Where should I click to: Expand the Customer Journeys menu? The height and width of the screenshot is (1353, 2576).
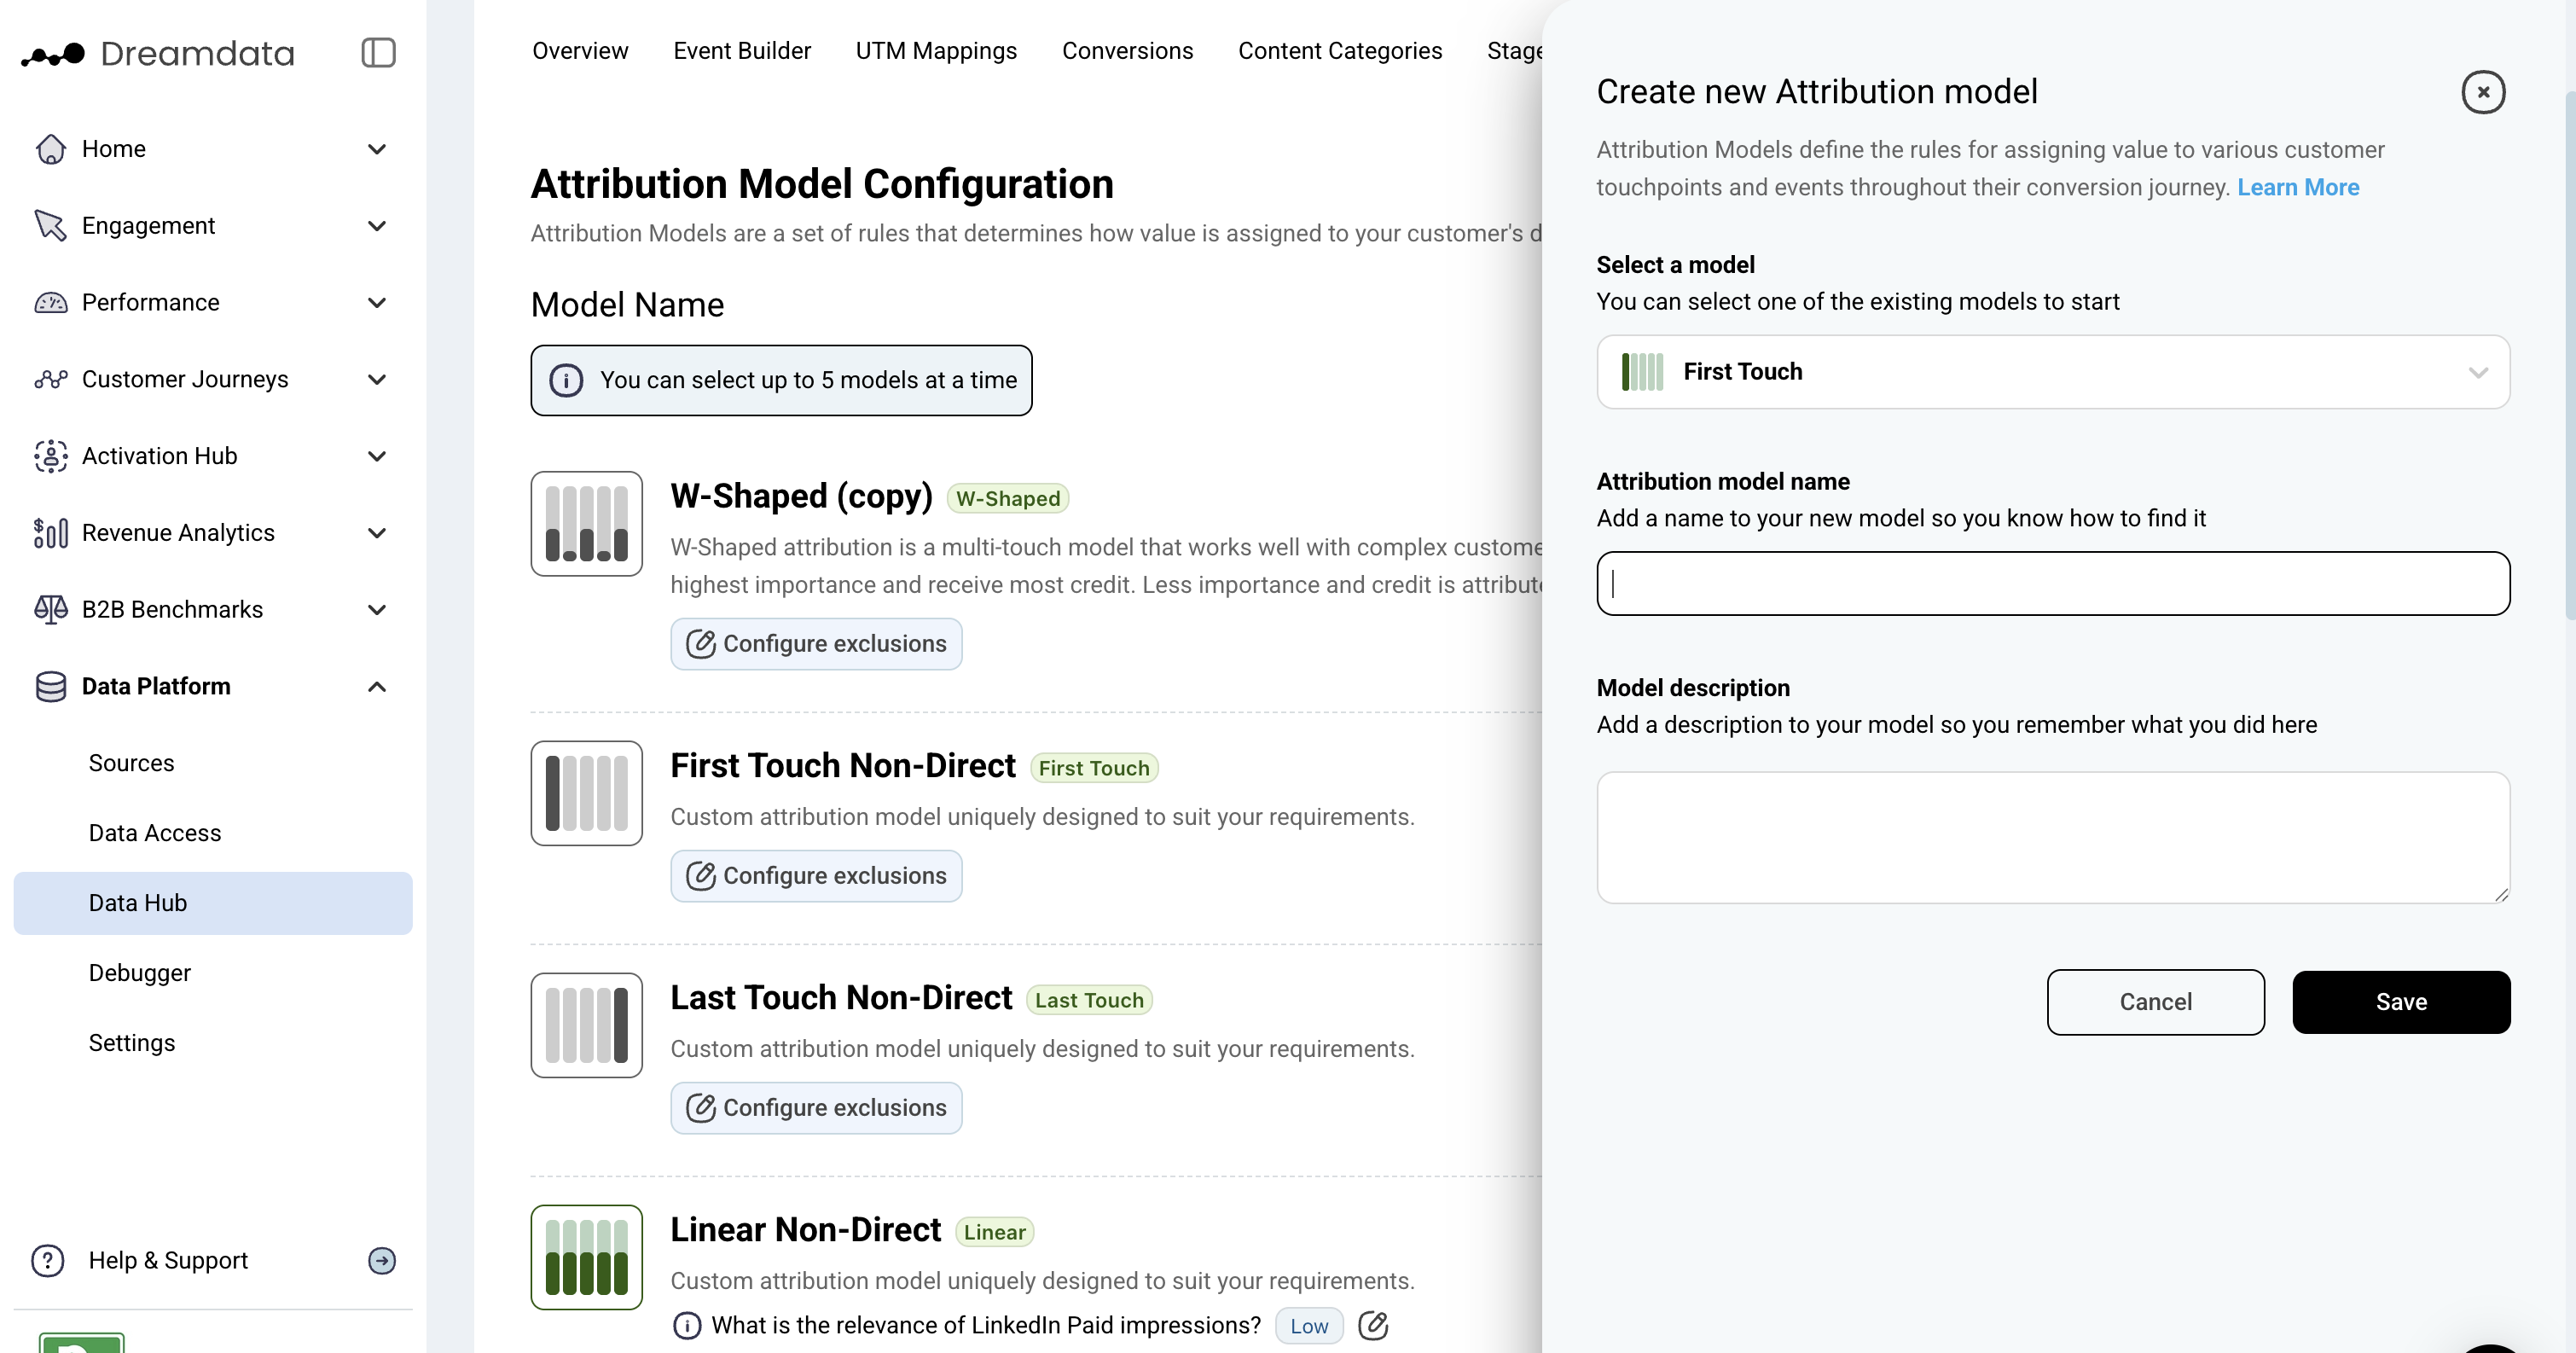click(376, 379)
